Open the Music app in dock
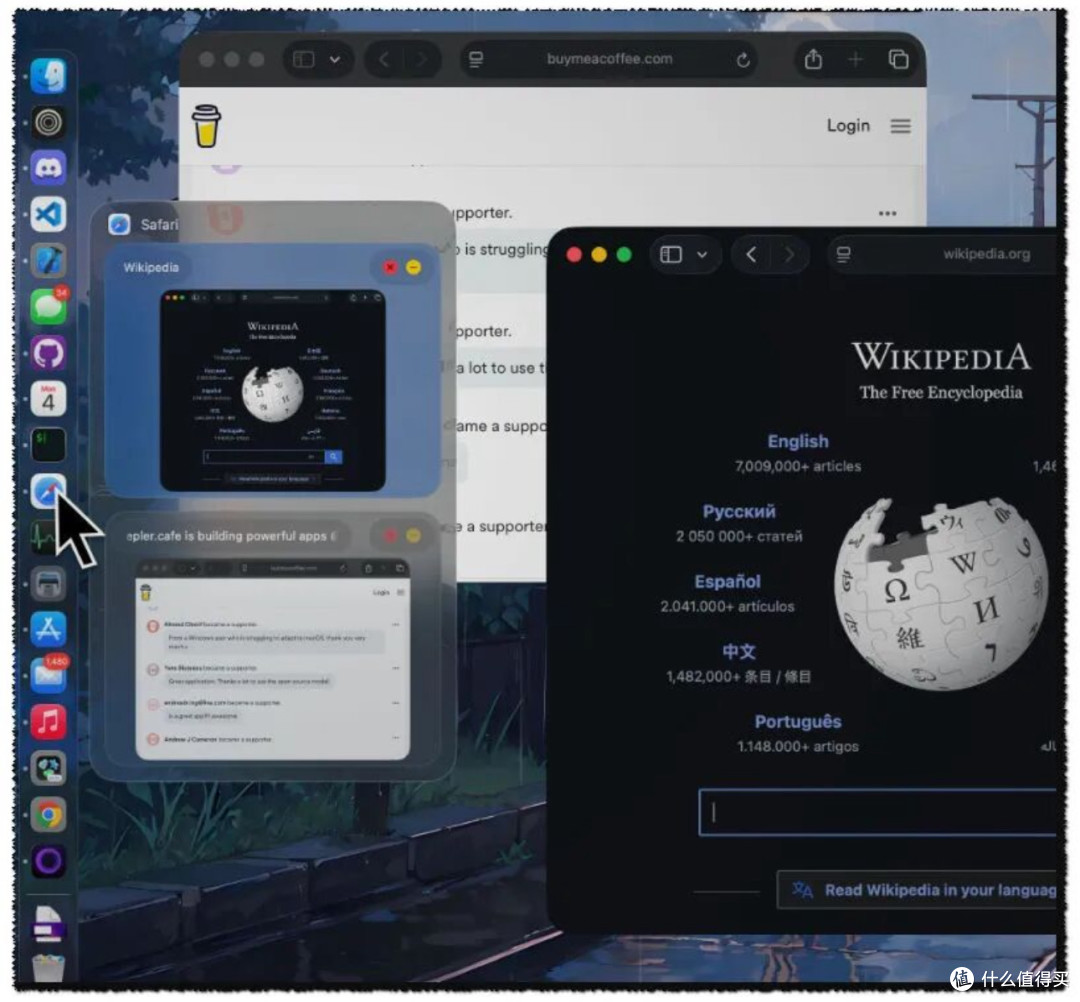 [x=48, y=722]
